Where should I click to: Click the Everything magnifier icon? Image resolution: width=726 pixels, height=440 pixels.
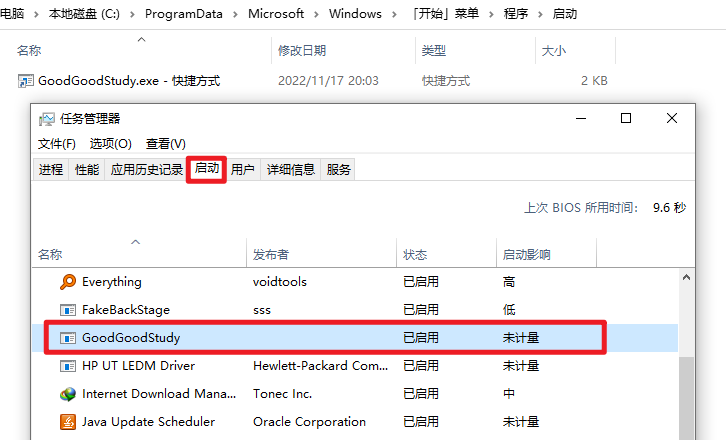pos(68,282)
